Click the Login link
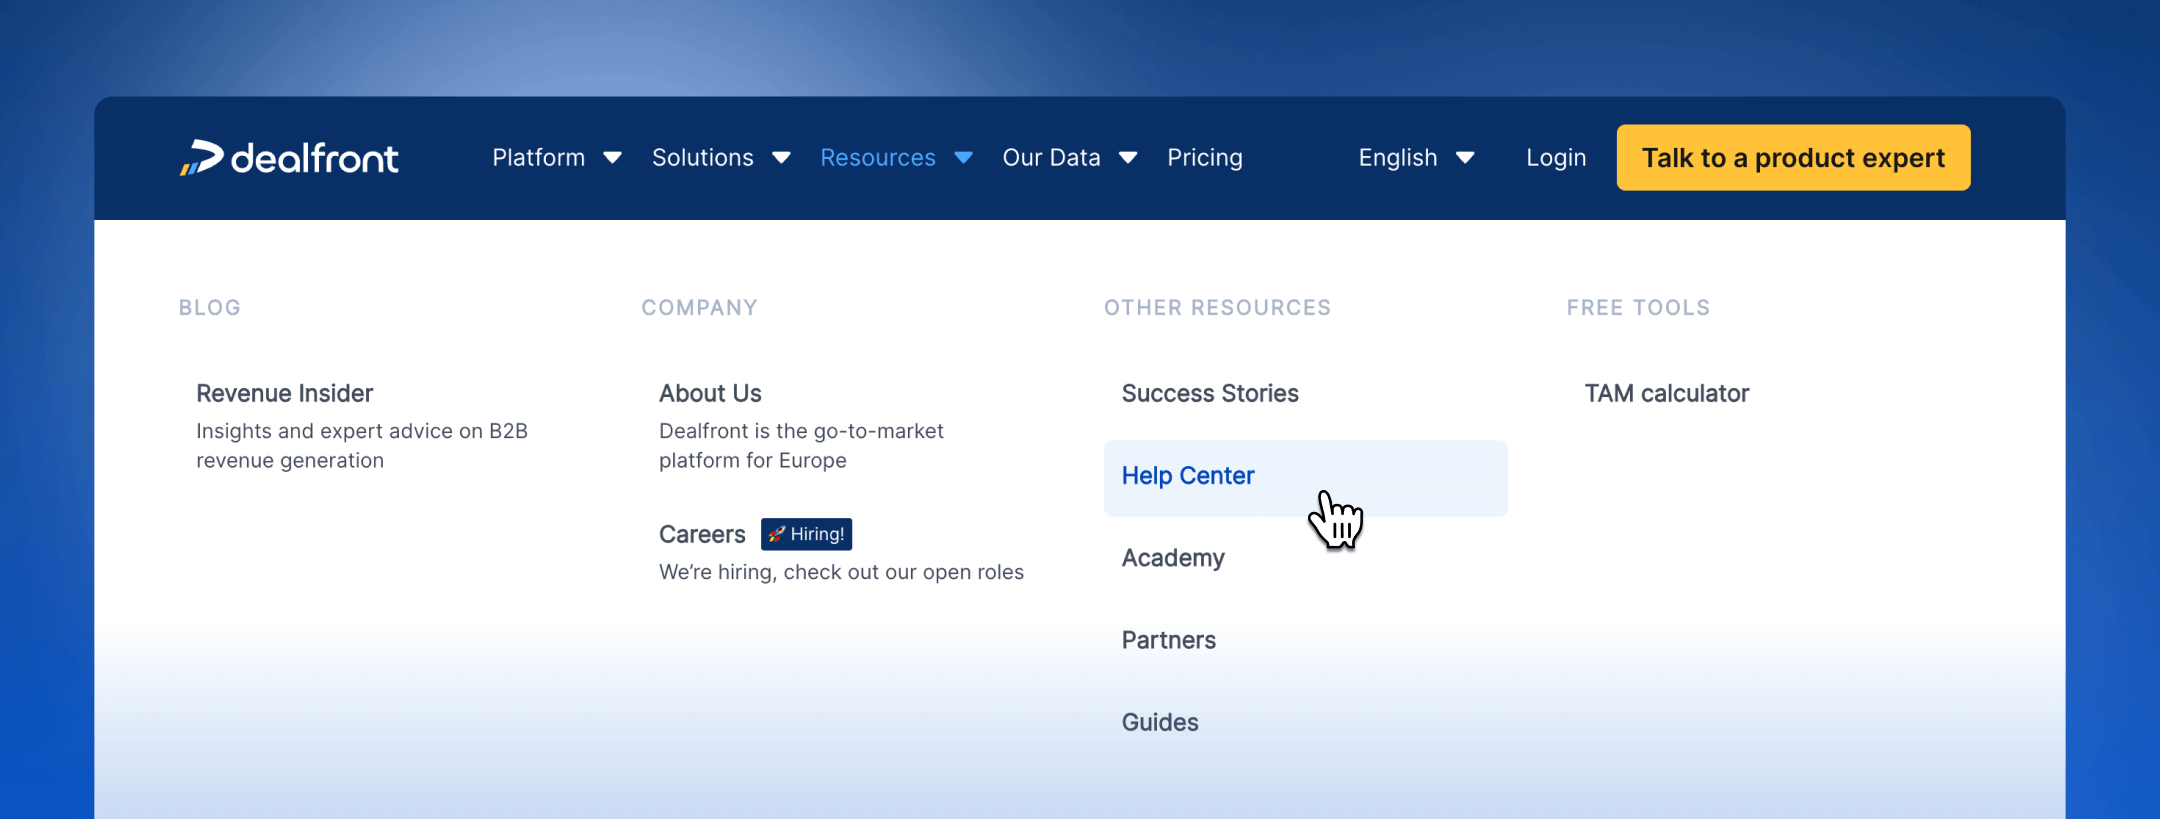This screenshot has height=819, width=2160. point(1556,158)
